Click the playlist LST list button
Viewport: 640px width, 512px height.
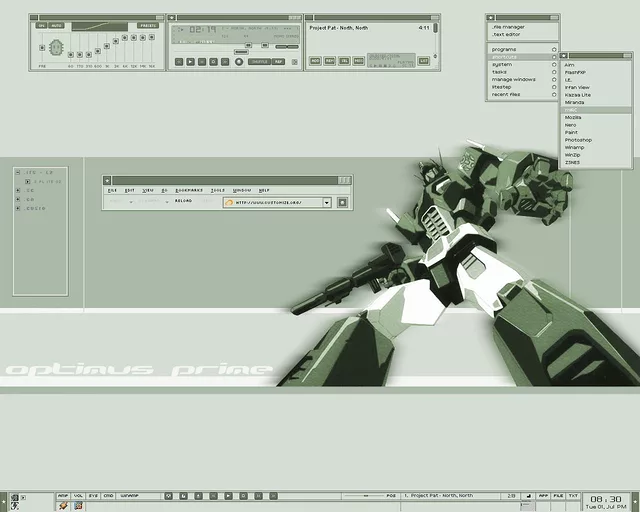click(x=424, y=61)
